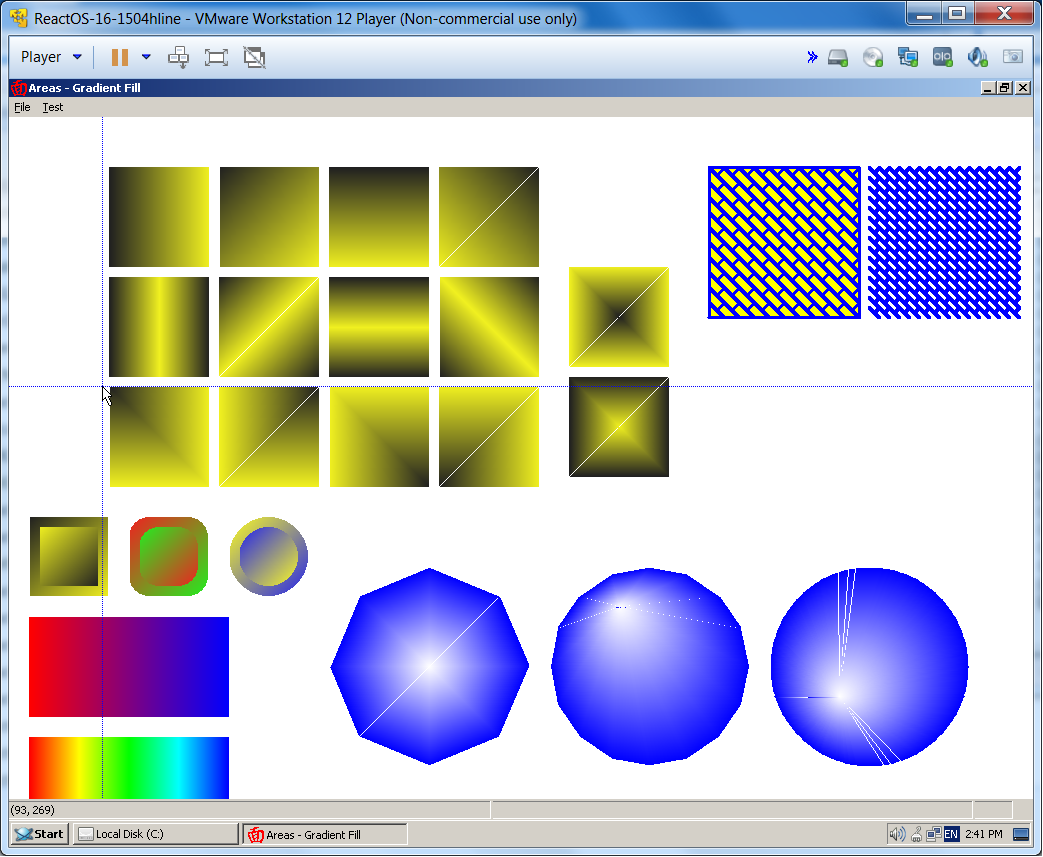Click the safely remove hardware tray icon
Screen dimensions: 1043x857
[x=917, y=834]
